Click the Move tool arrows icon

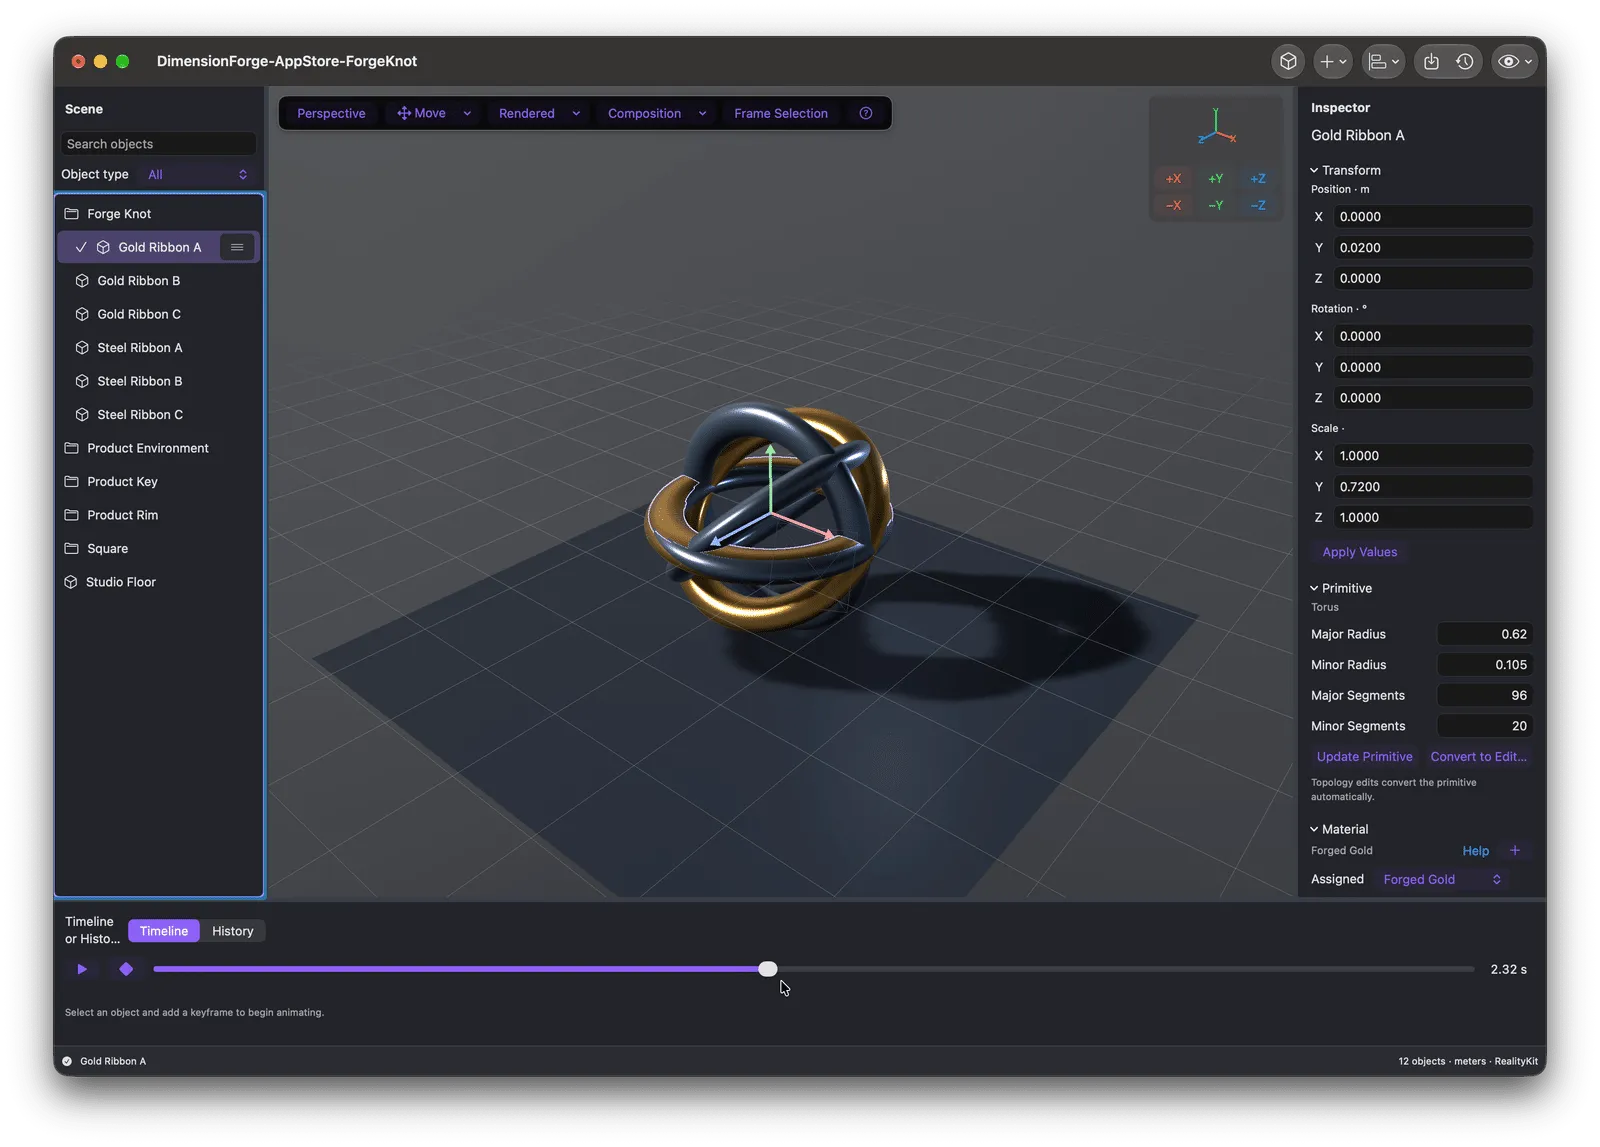pyautogui.click(x=403, y=113)
